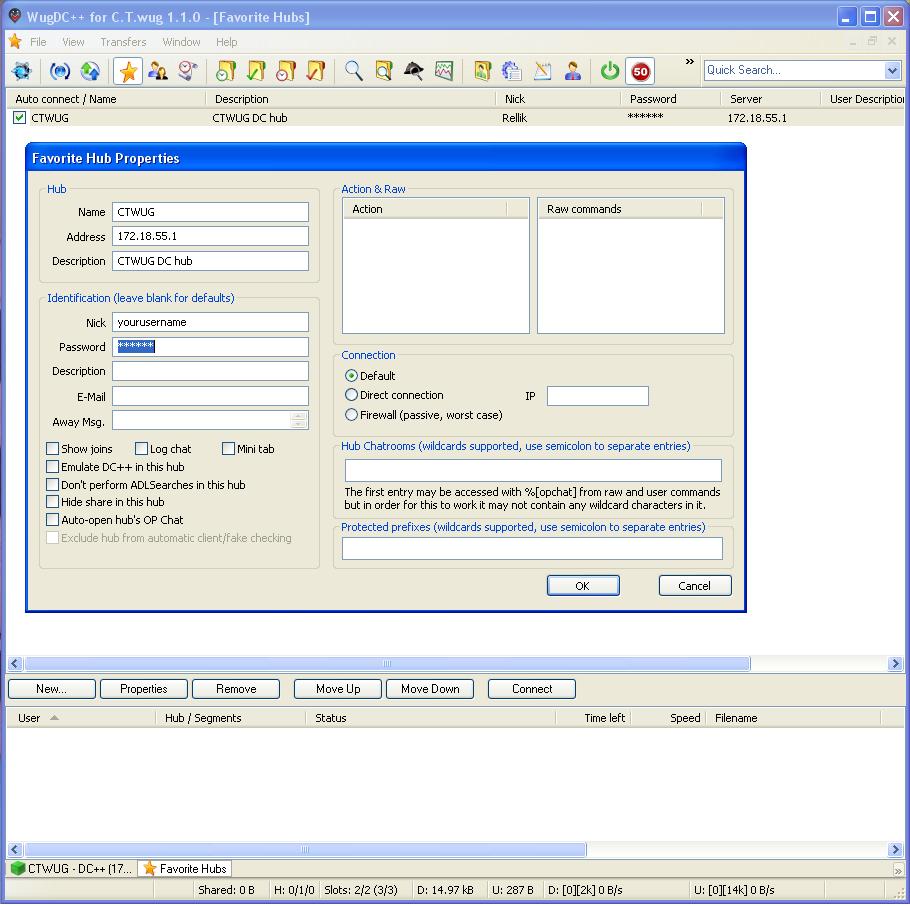Open Recent Hubs icon in toolbar

pyautogui.click(x=188, y=71)
